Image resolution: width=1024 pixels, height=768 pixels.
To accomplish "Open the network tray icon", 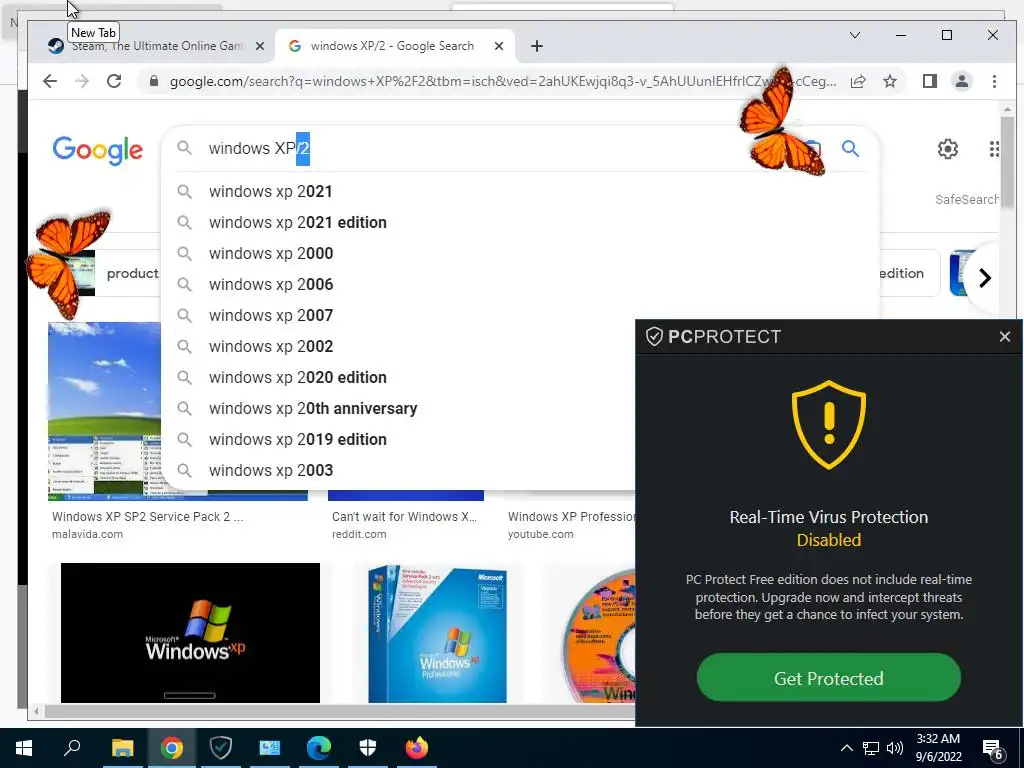I will pos(871,748).
